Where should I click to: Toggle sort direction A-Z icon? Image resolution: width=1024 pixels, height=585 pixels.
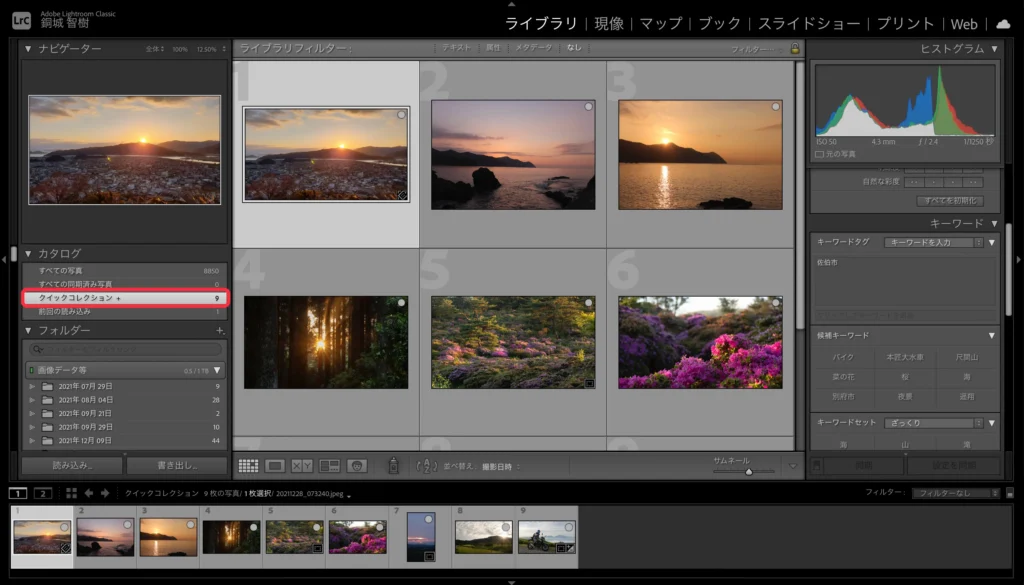pyautogui.click(x=427, y=466)
